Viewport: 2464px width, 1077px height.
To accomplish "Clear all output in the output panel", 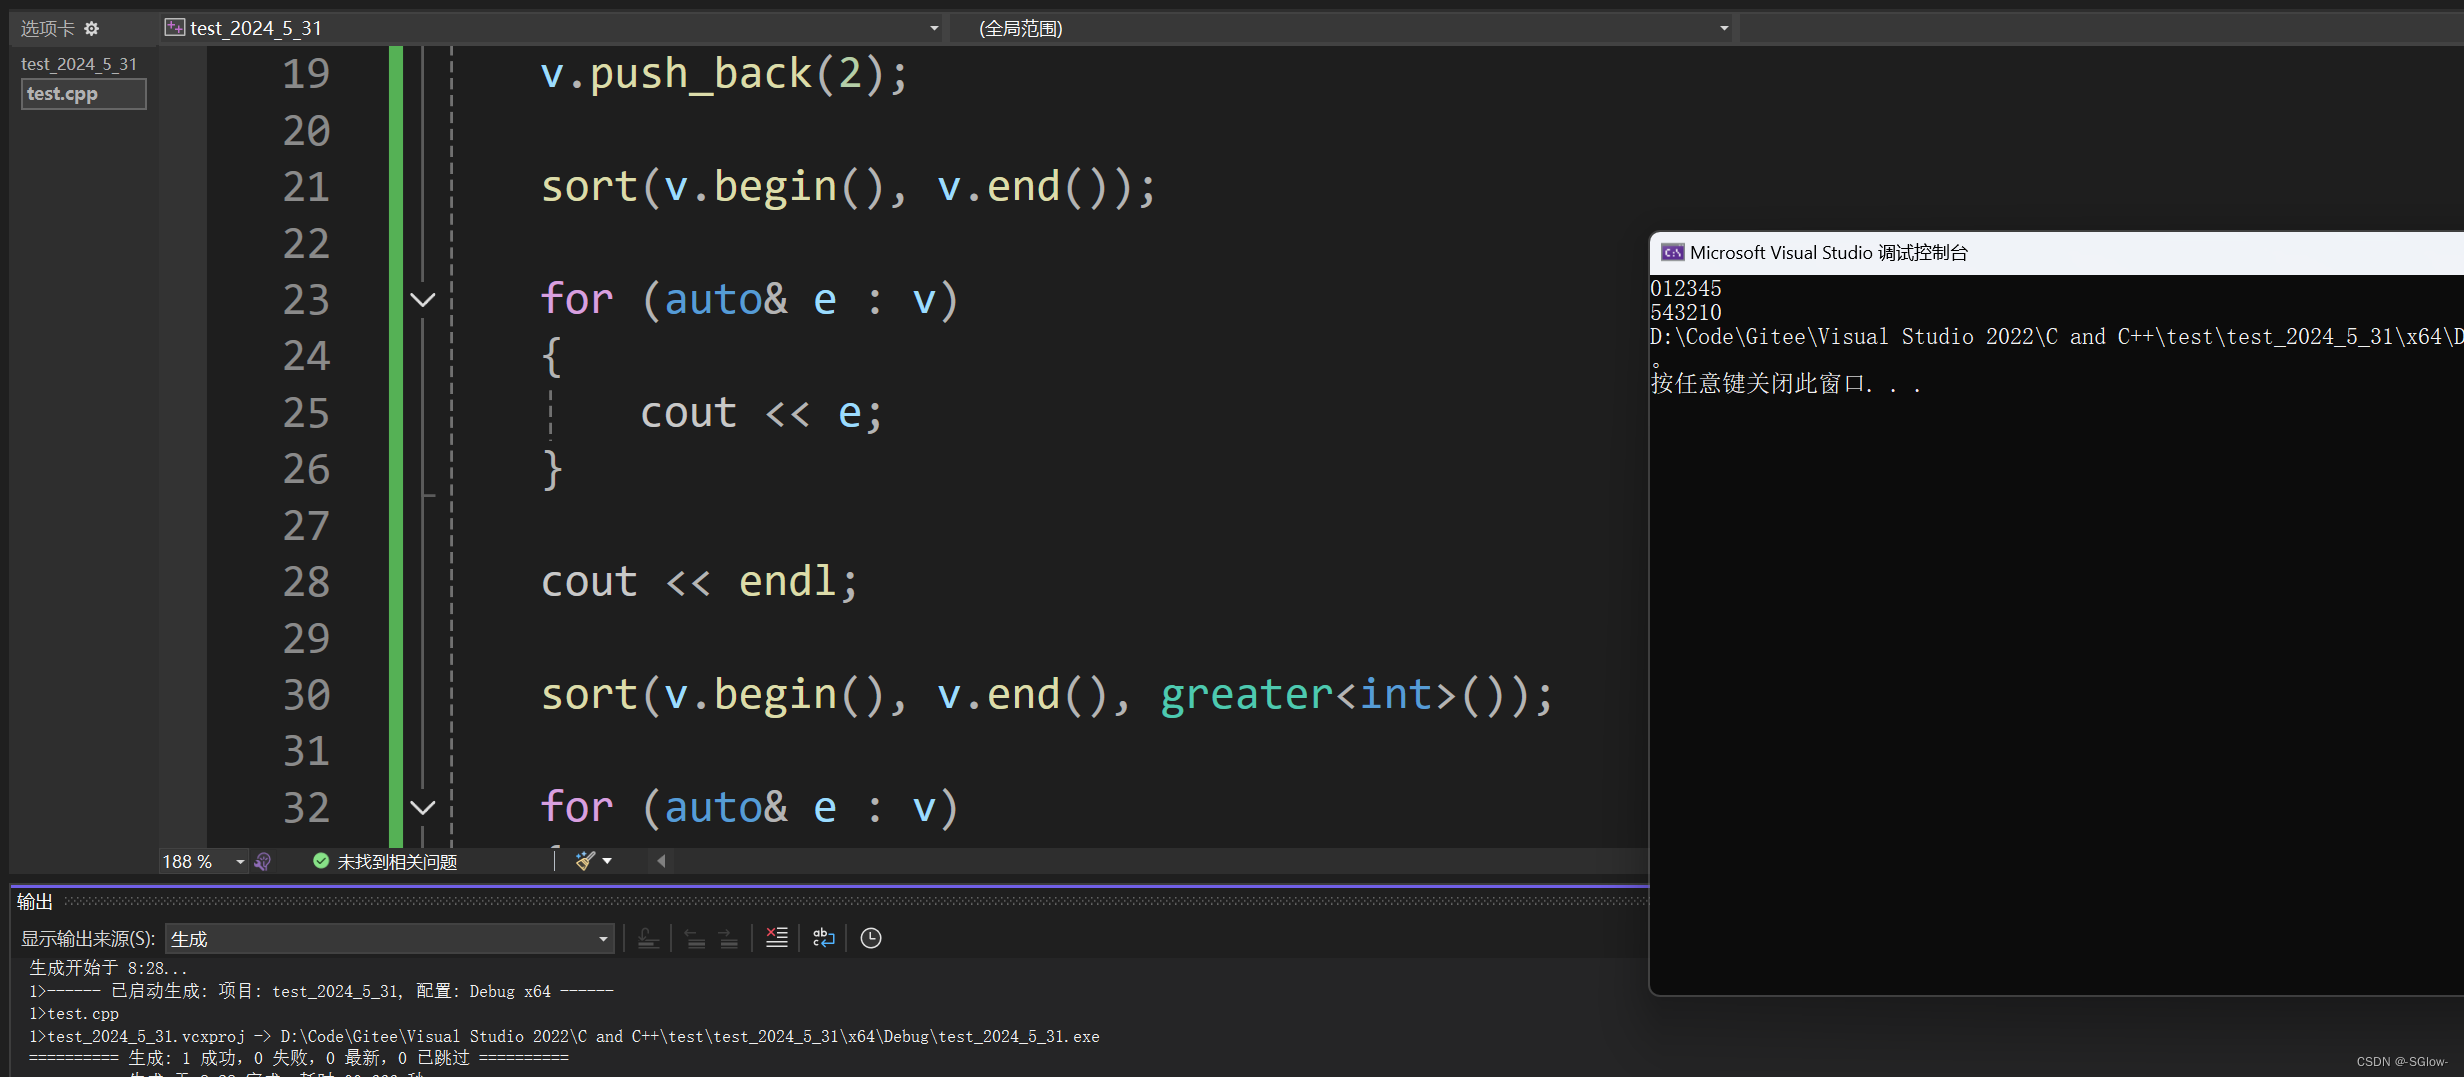I will (777, 938).
